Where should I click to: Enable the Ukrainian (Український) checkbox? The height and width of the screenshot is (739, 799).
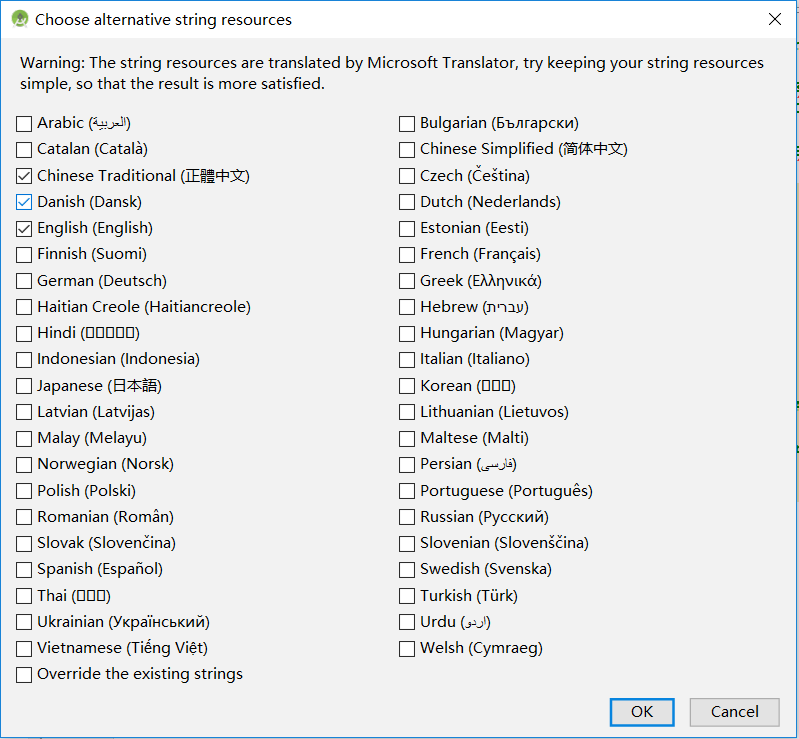point(24,622)
